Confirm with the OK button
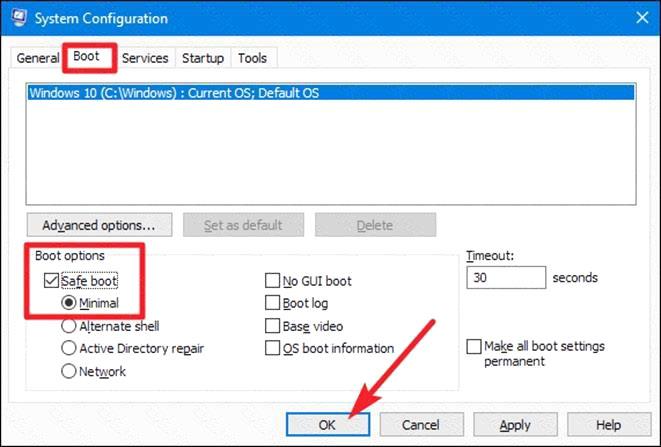The image size is (661, 447). (x=328, y=425)
